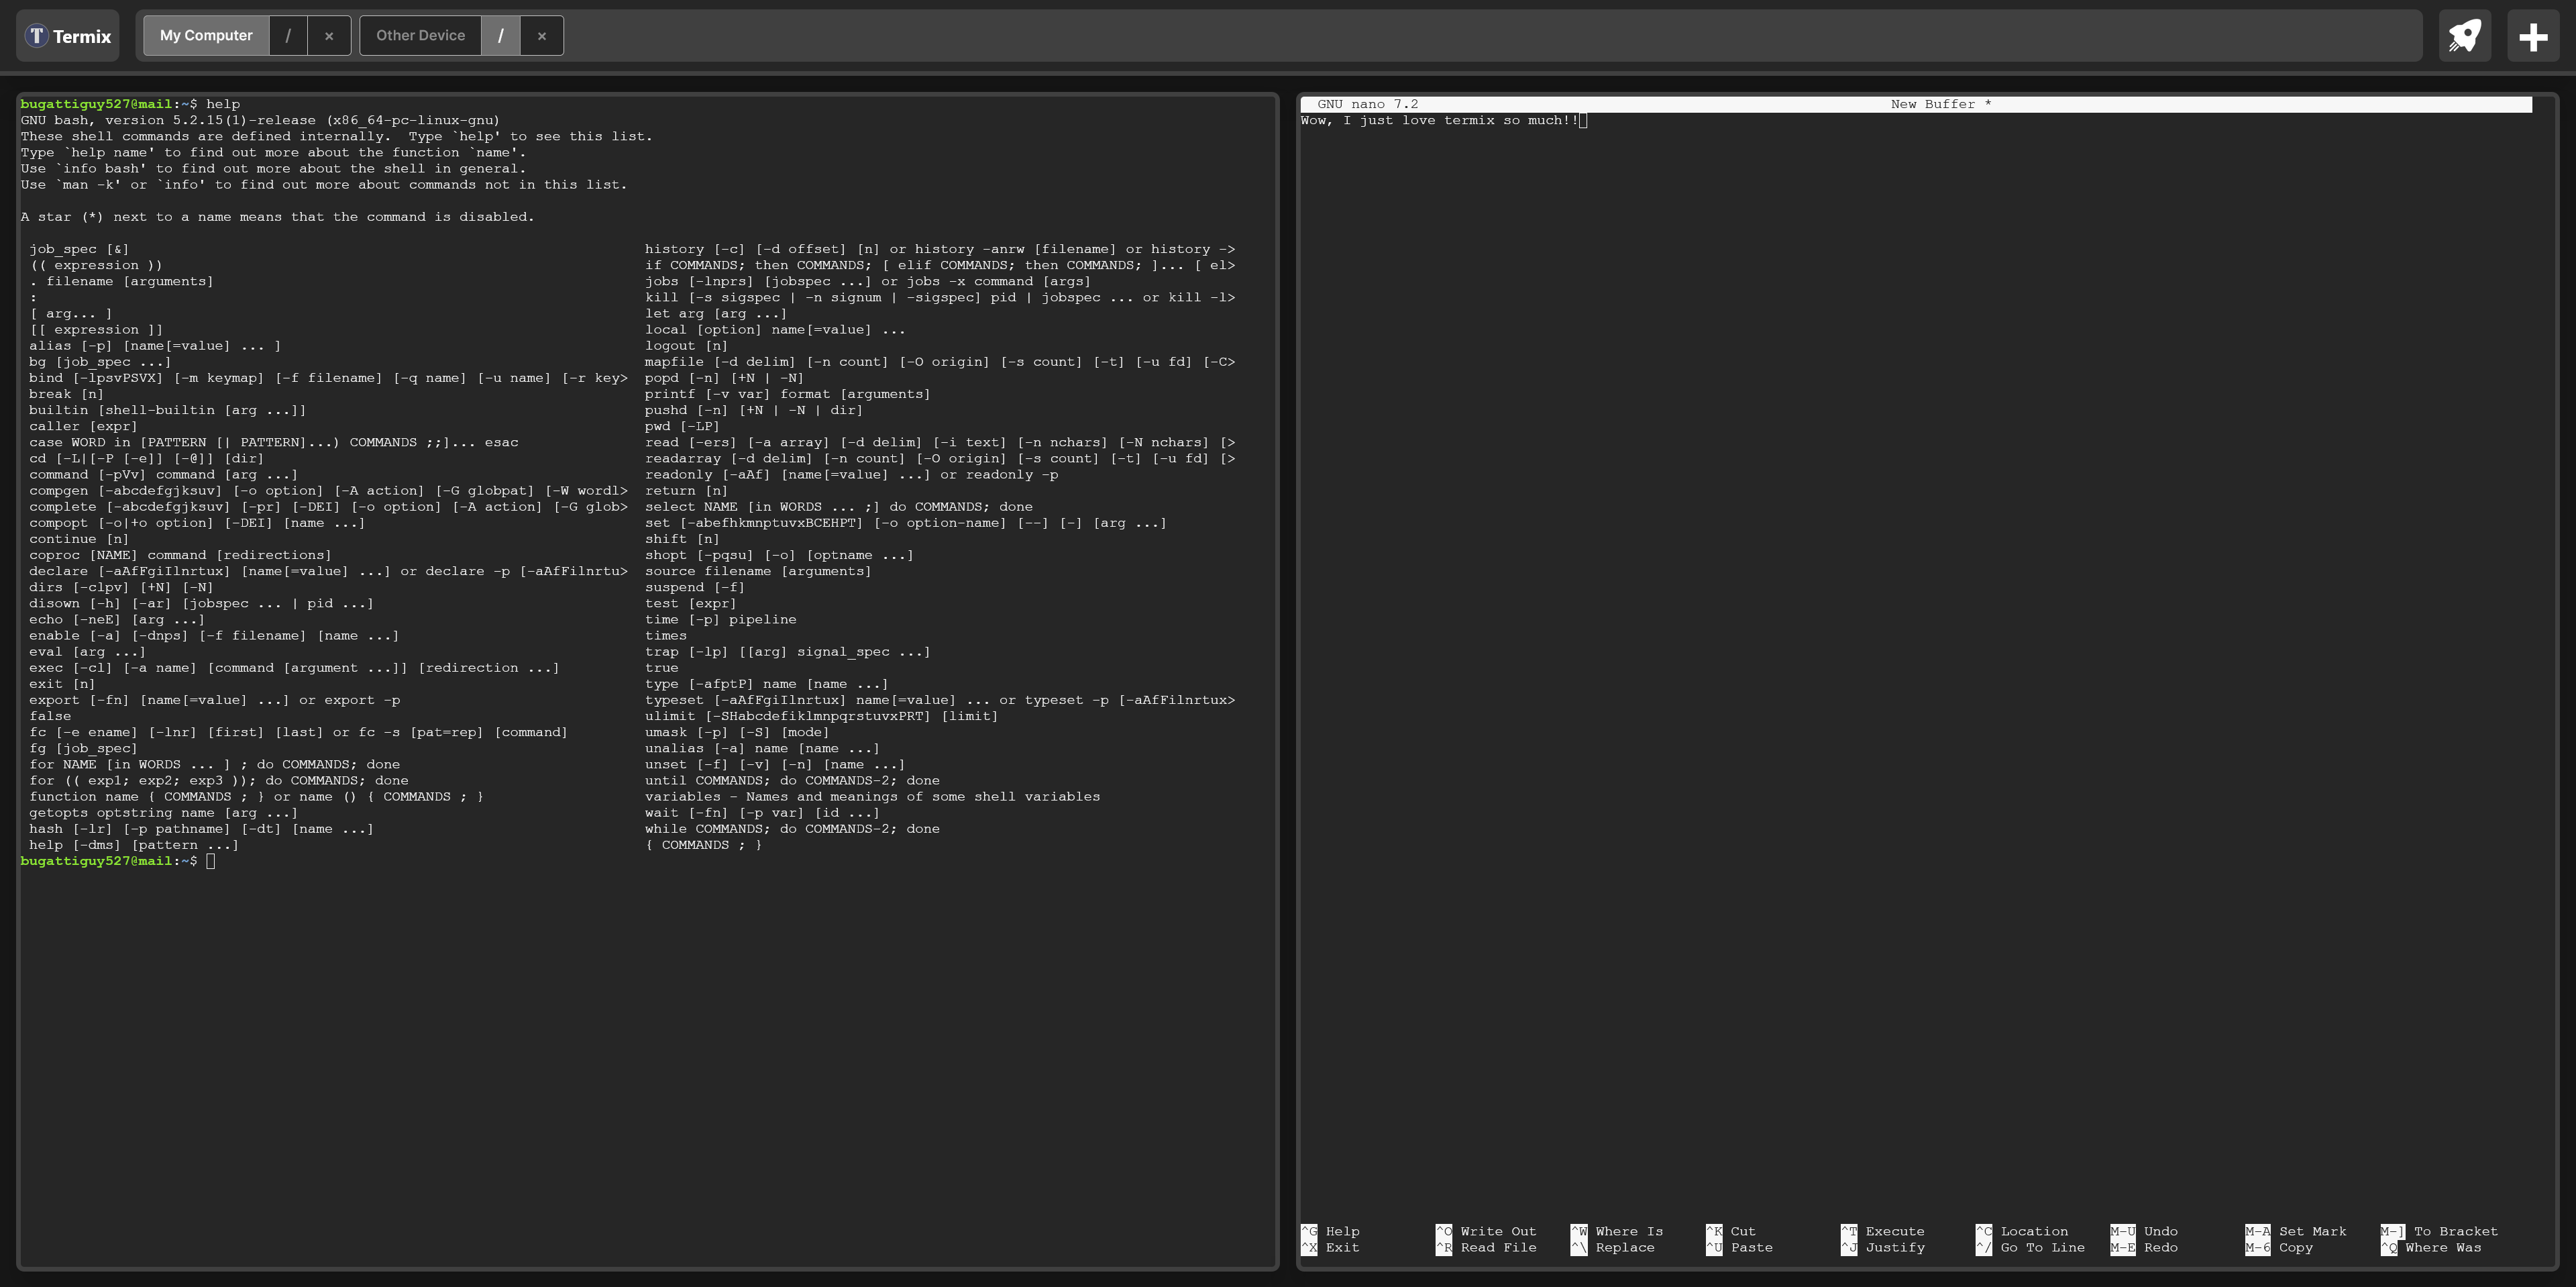Switch to the Other Device tab
Screen dimensions: 2576x1287
pos(420,36)
